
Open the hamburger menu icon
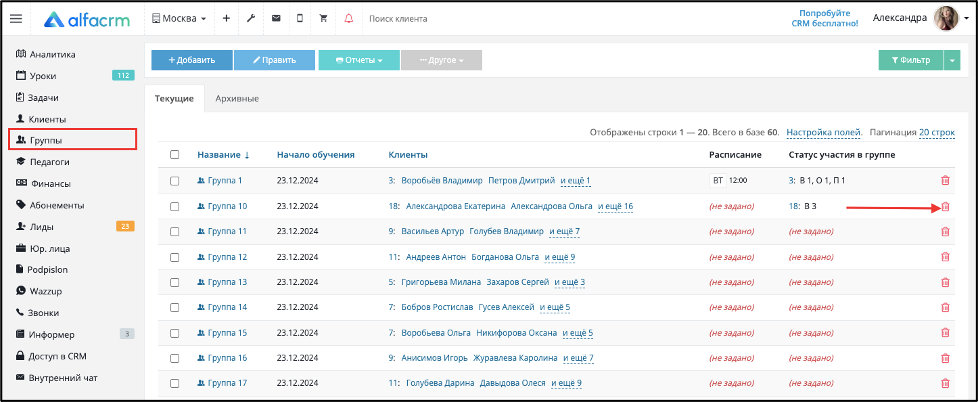16,19
